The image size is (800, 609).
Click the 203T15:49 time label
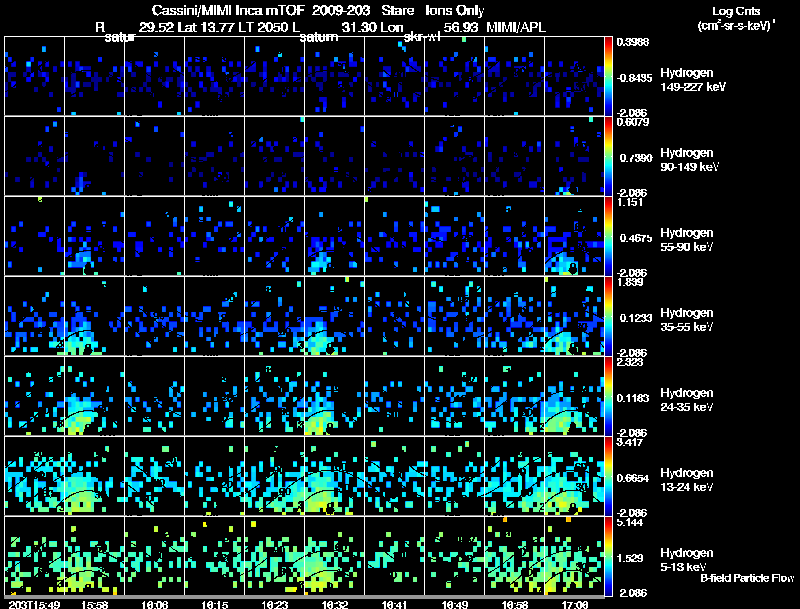35,604
